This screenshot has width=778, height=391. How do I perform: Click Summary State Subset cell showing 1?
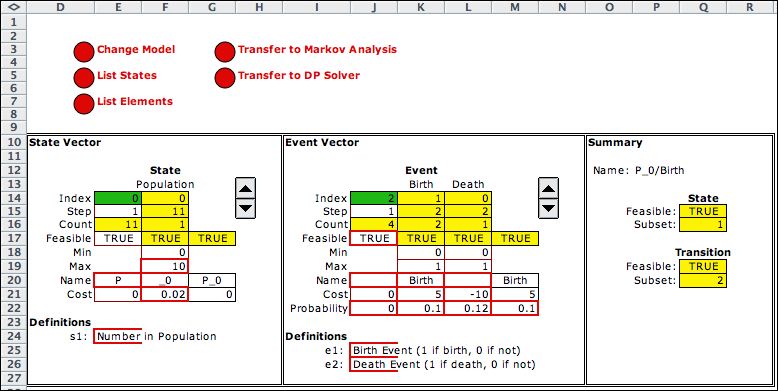[x=703, y=225]
